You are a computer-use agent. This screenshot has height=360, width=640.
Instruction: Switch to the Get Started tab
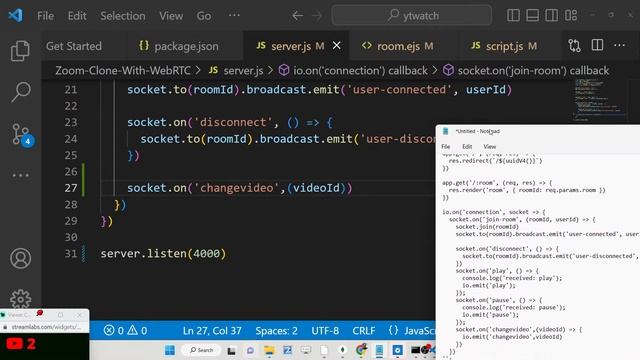74,46
